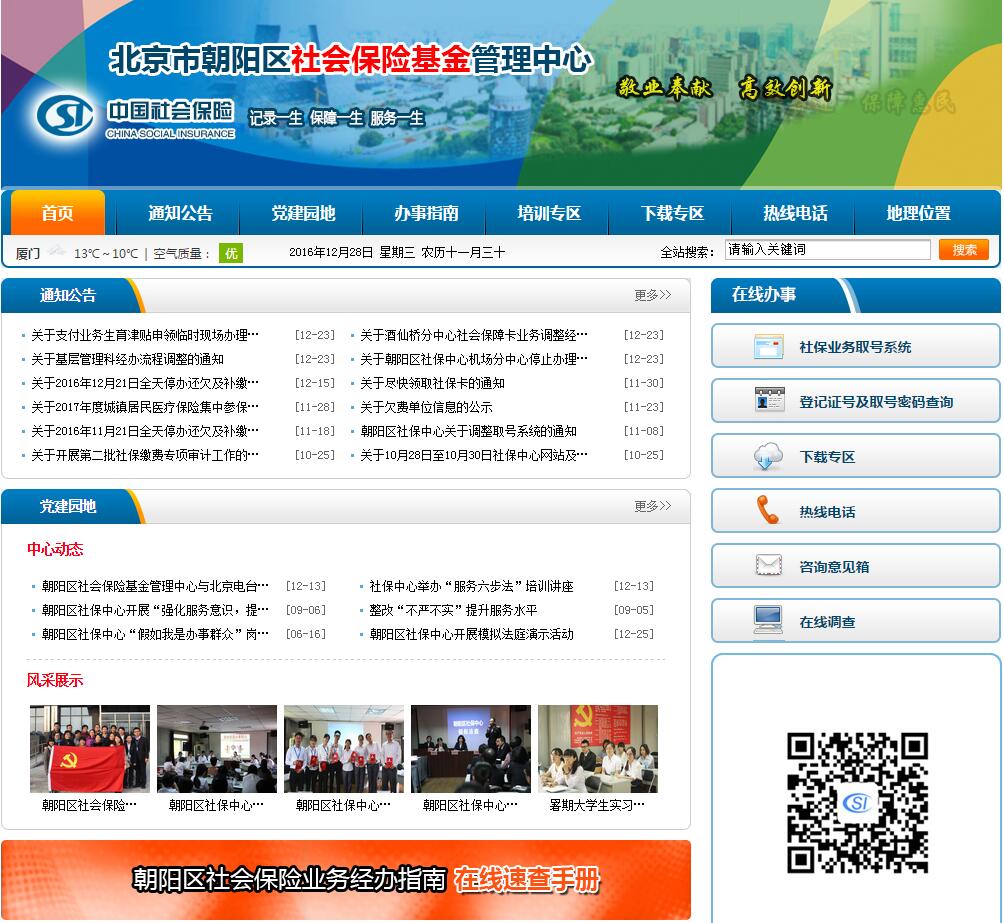The width and height of the screenshot is (1004, 923).
Task: Expand 更多>> in the 通知公告 section
Action: tap(652, 295)
